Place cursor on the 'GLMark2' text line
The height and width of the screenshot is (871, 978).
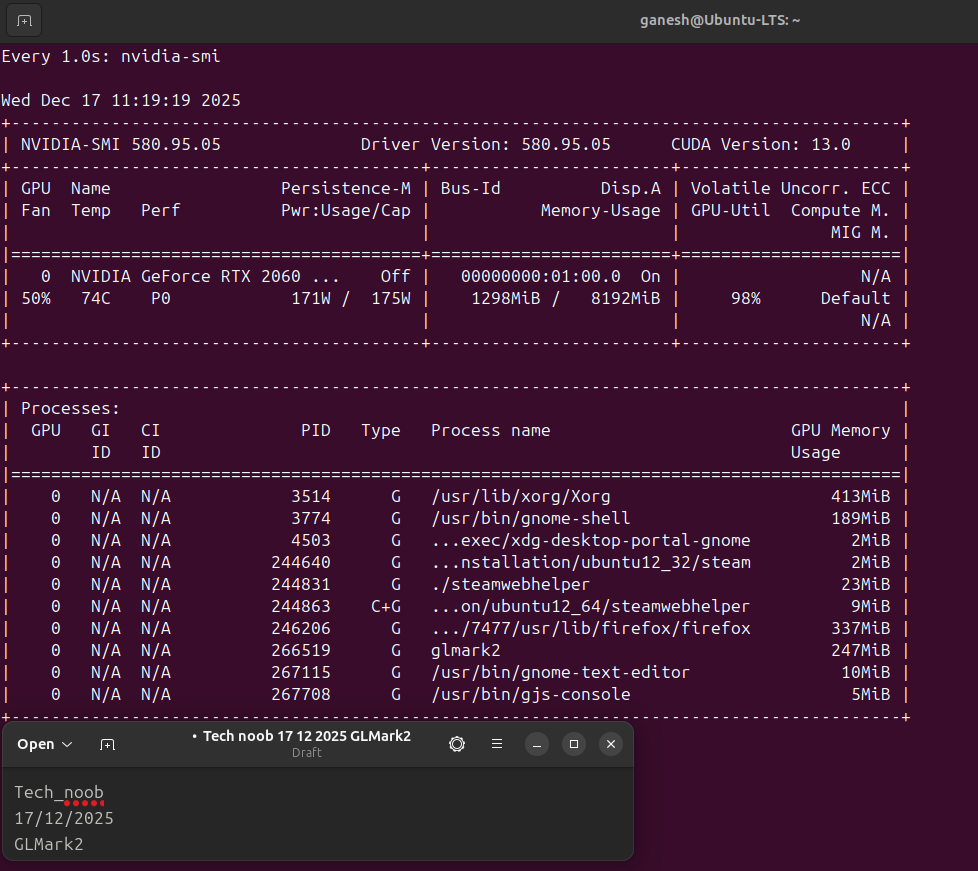(49, 844)
